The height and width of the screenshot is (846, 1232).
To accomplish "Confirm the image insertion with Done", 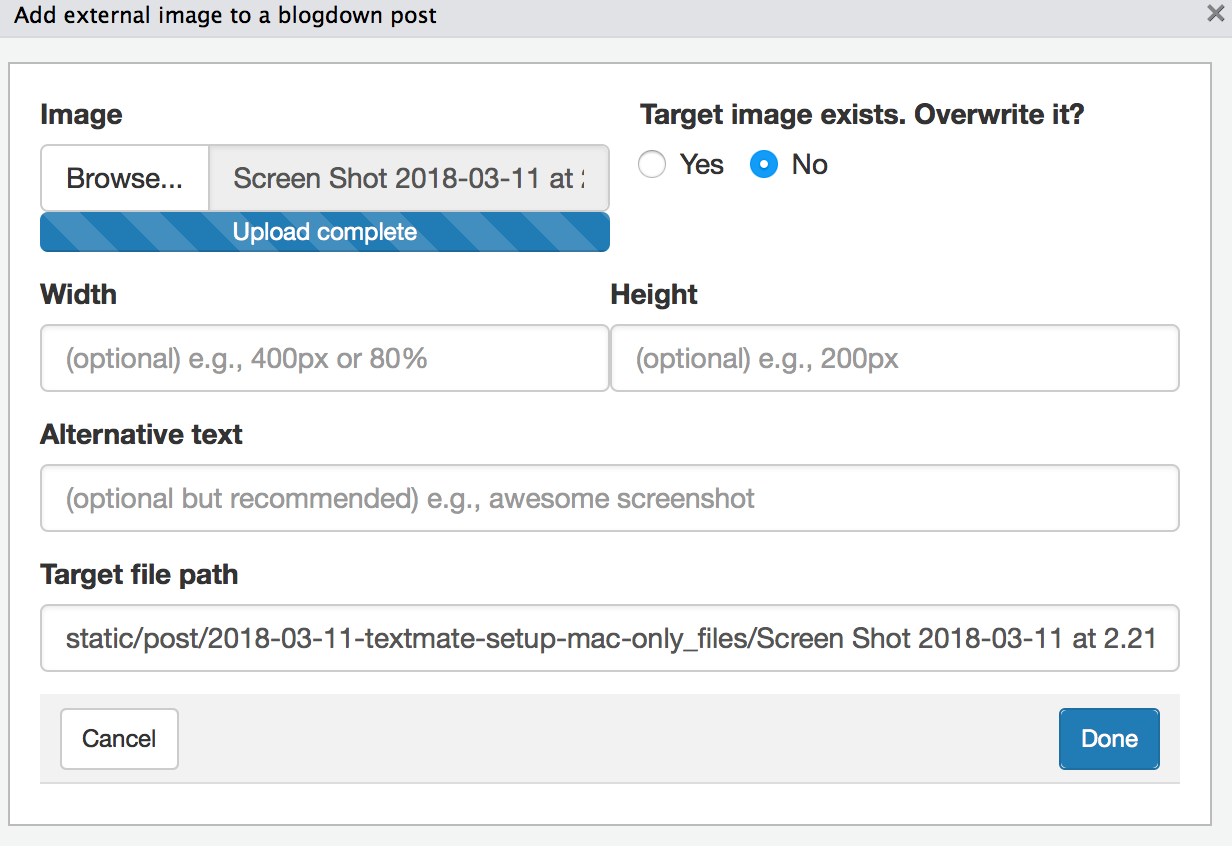I will [x=1108, y=738].
